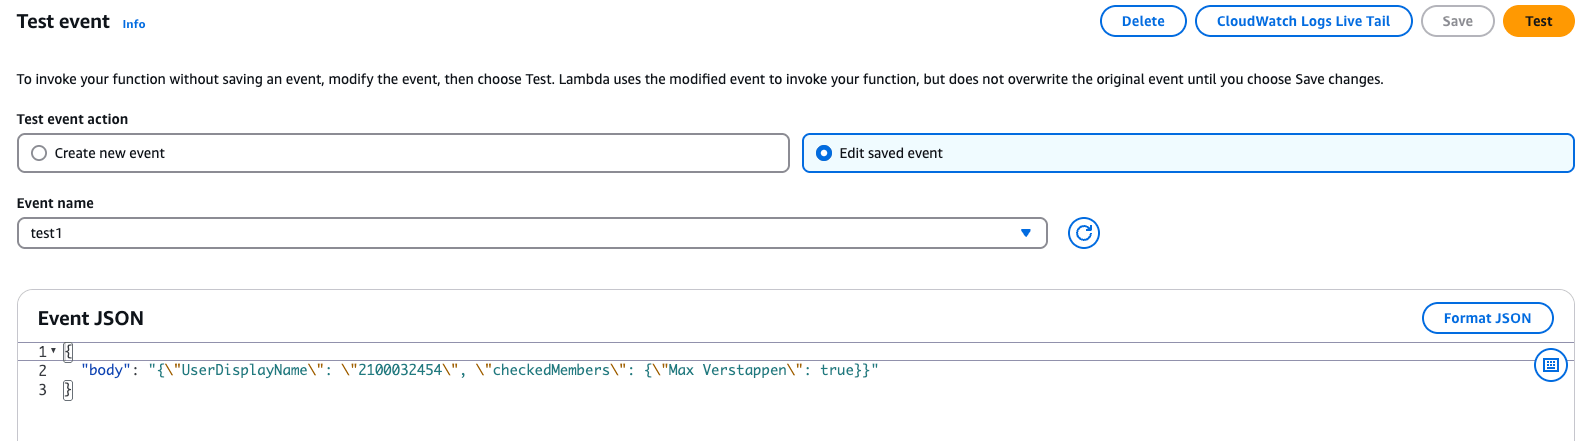The height and width of the screenshot is (441, 1587).
Task: Click the 2100032454 value in the JSON
Action: point(400,370)
